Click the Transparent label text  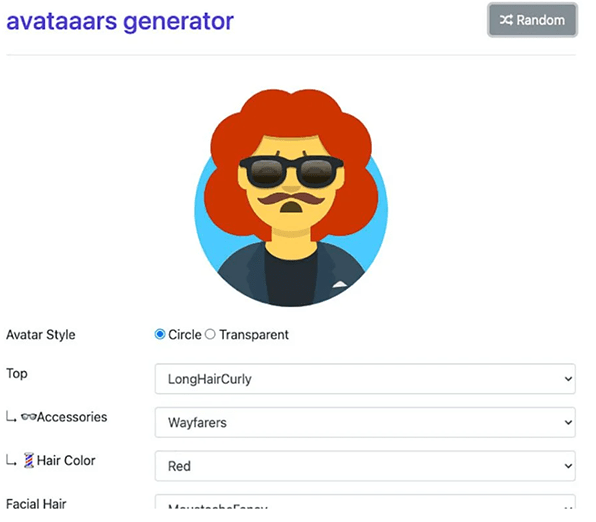254,335
